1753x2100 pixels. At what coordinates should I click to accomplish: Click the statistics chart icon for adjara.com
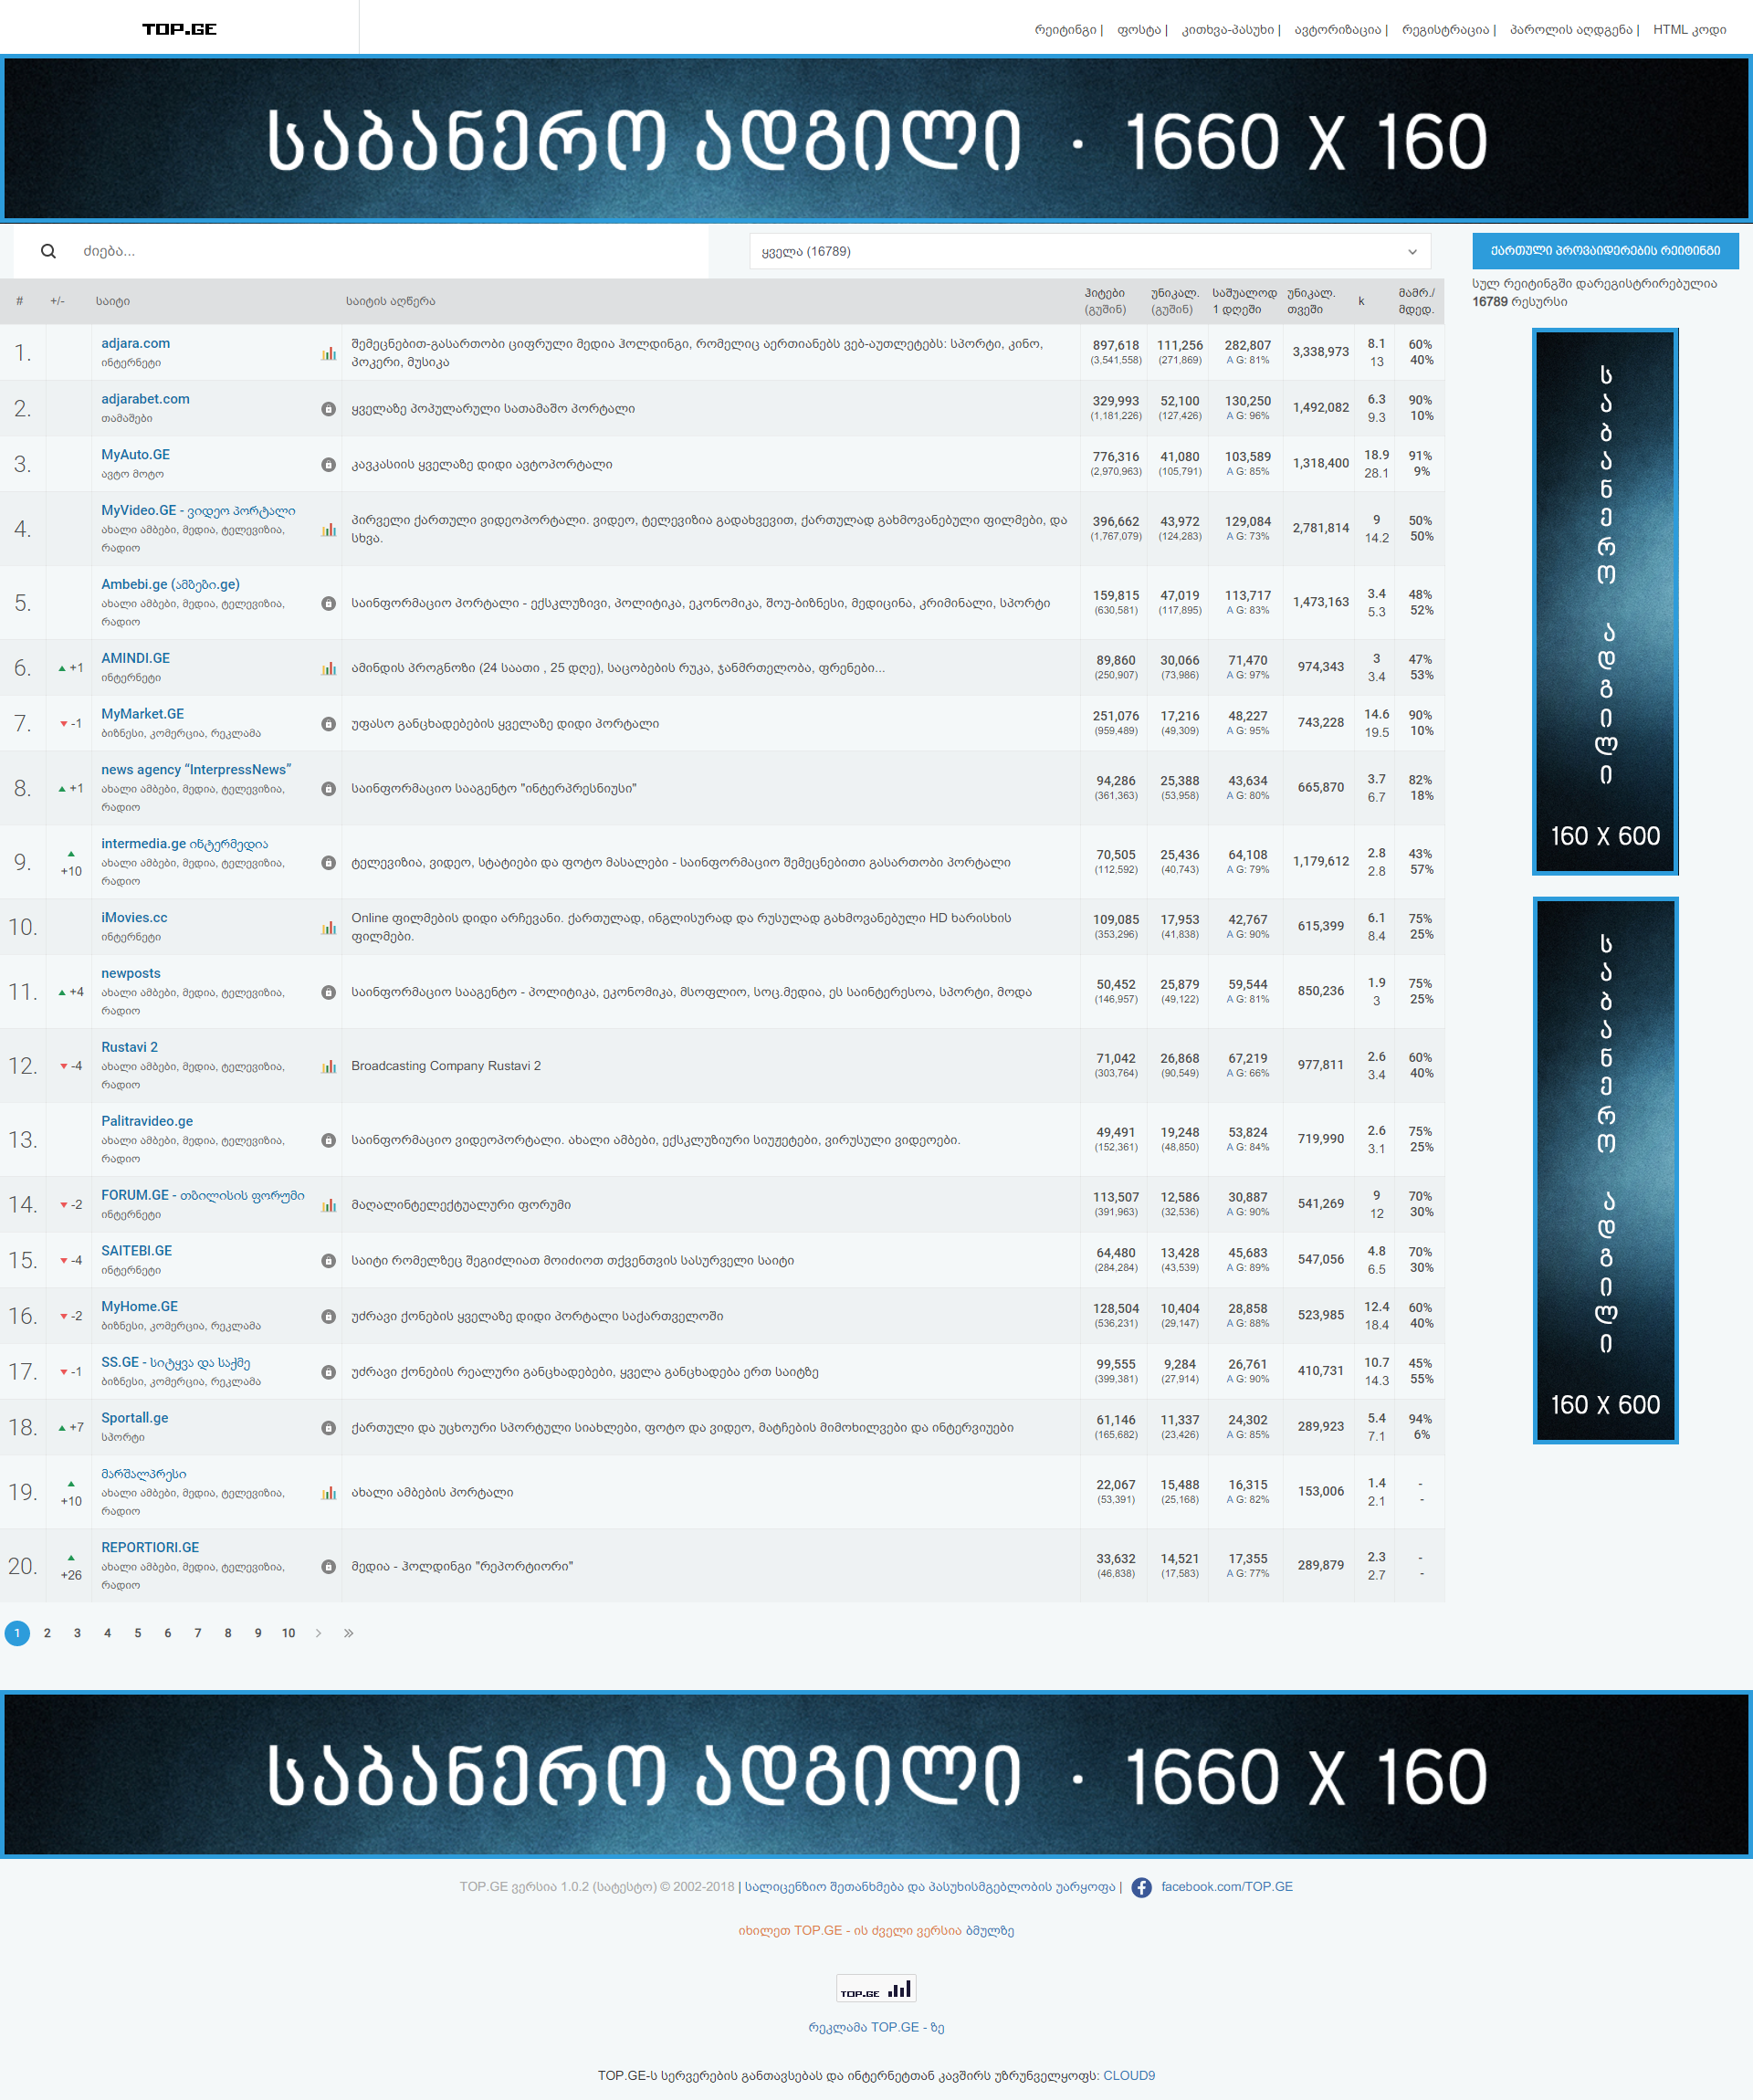[x=328, y=353]
